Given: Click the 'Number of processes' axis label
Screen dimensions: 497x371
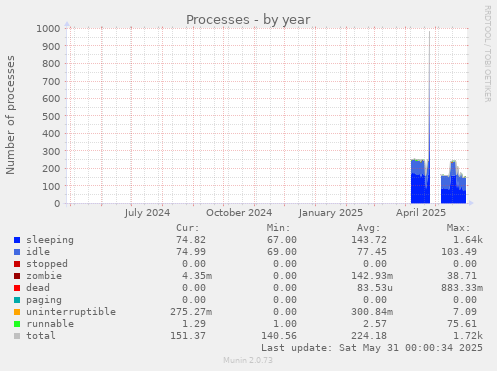Looking at the screenshot, I should (x=10, y=115).
